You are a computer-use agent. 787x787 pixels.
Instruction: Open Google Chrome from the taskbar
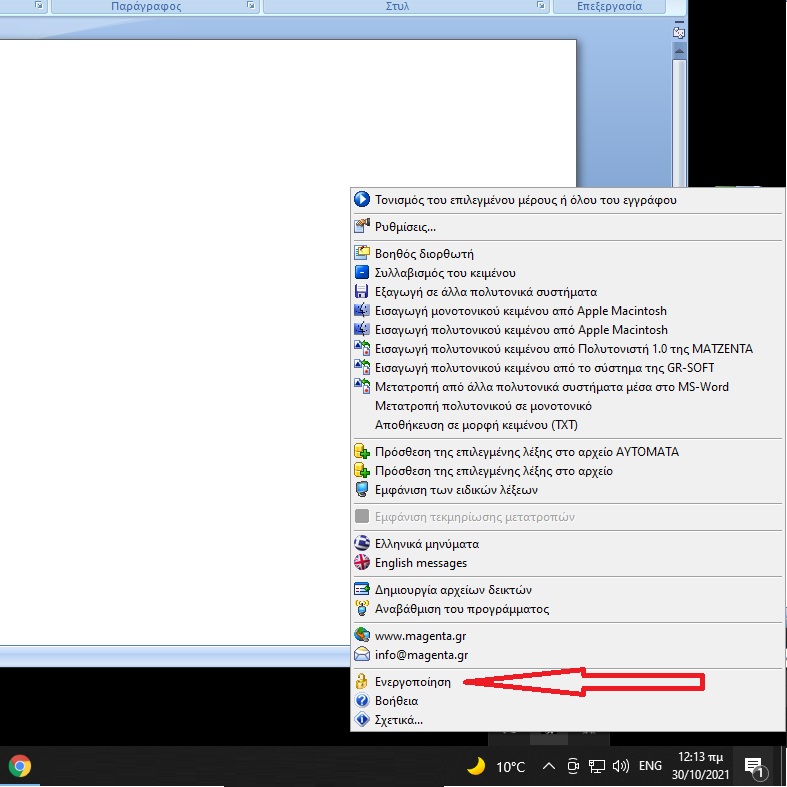(x=20, y=767)
